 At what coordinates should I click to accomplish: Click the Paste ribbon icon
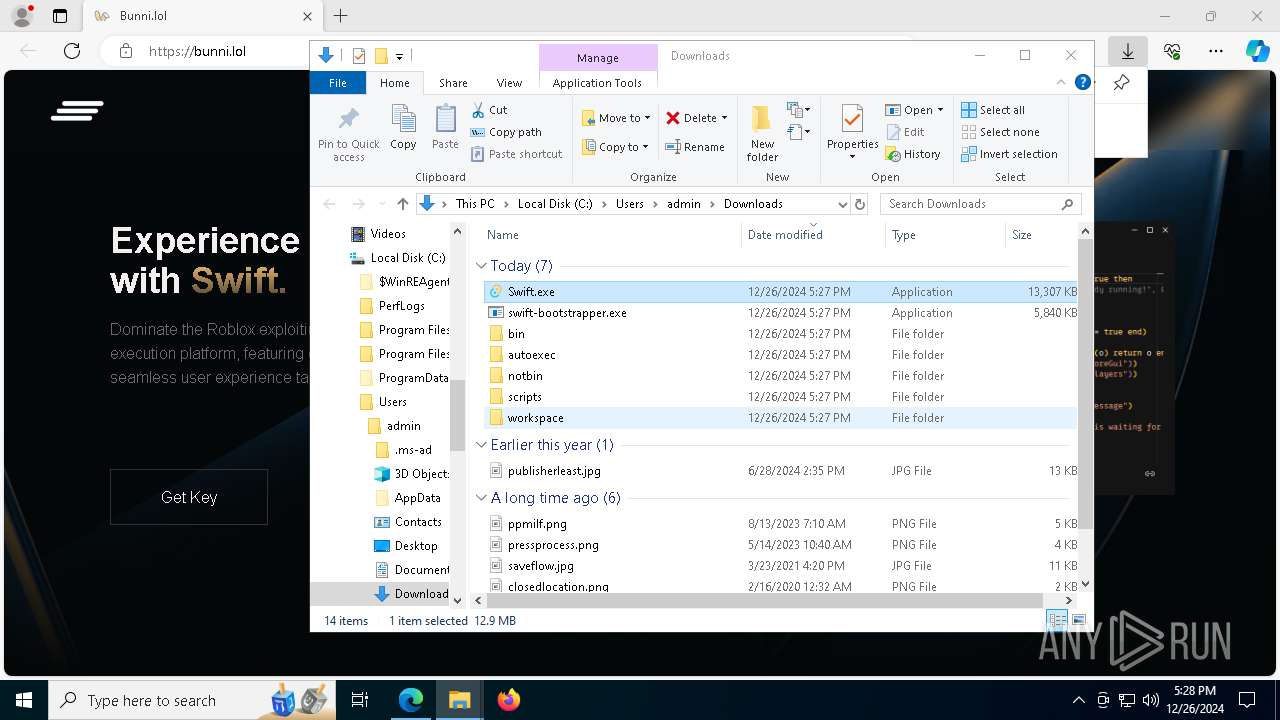coord(445,127)
